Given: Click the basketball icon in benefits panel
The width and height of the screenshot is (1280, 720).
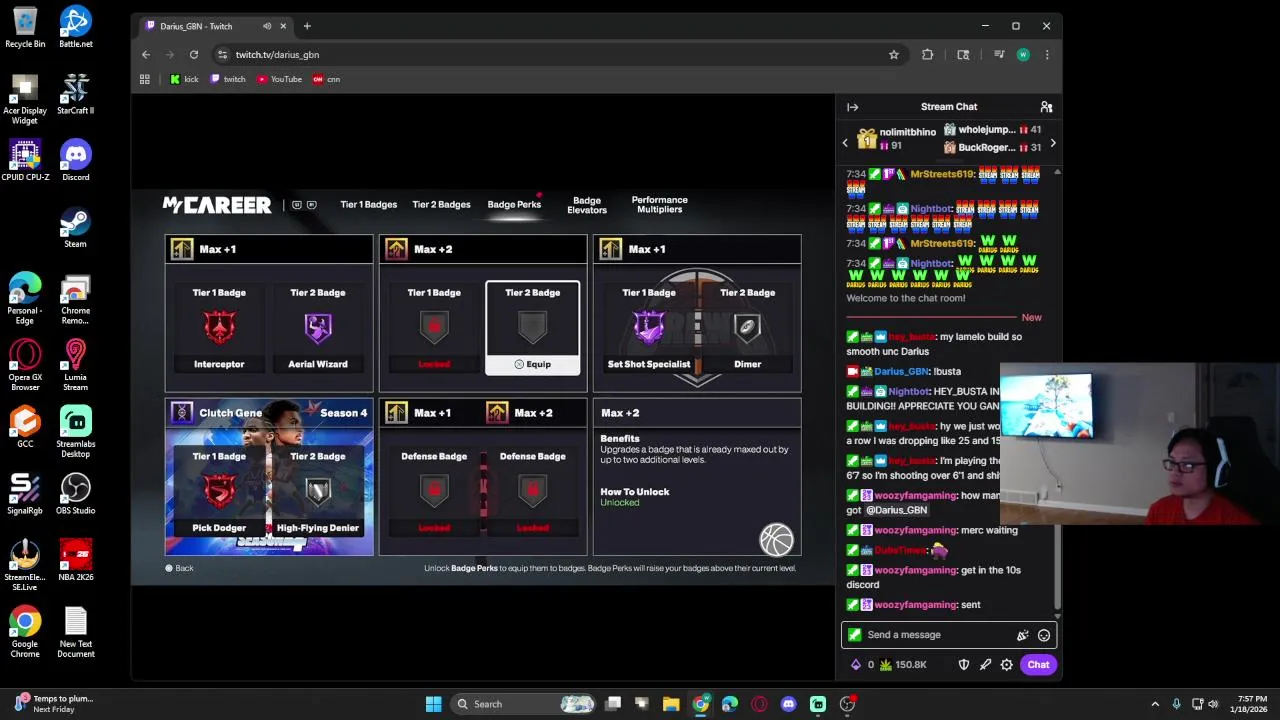Looking at the screenshot, I should 776,539.
